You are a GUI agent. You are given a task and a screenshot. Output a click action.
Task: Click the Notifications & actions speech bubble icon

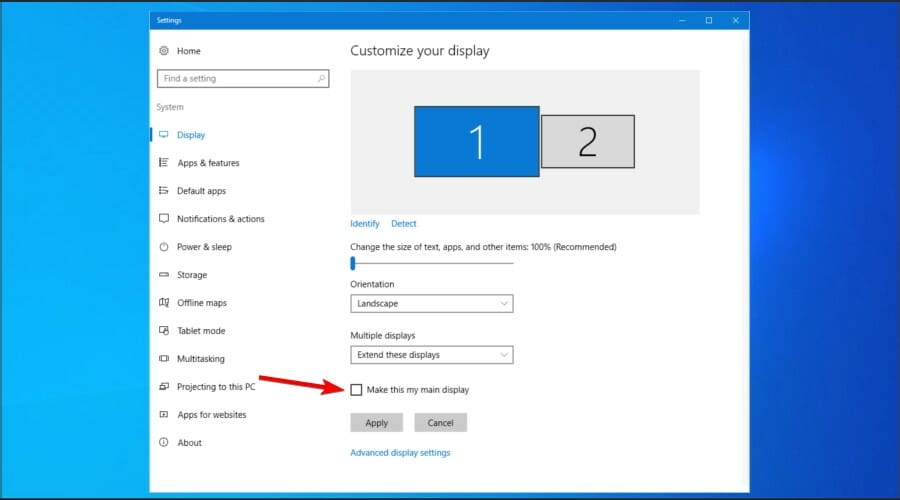164,219
